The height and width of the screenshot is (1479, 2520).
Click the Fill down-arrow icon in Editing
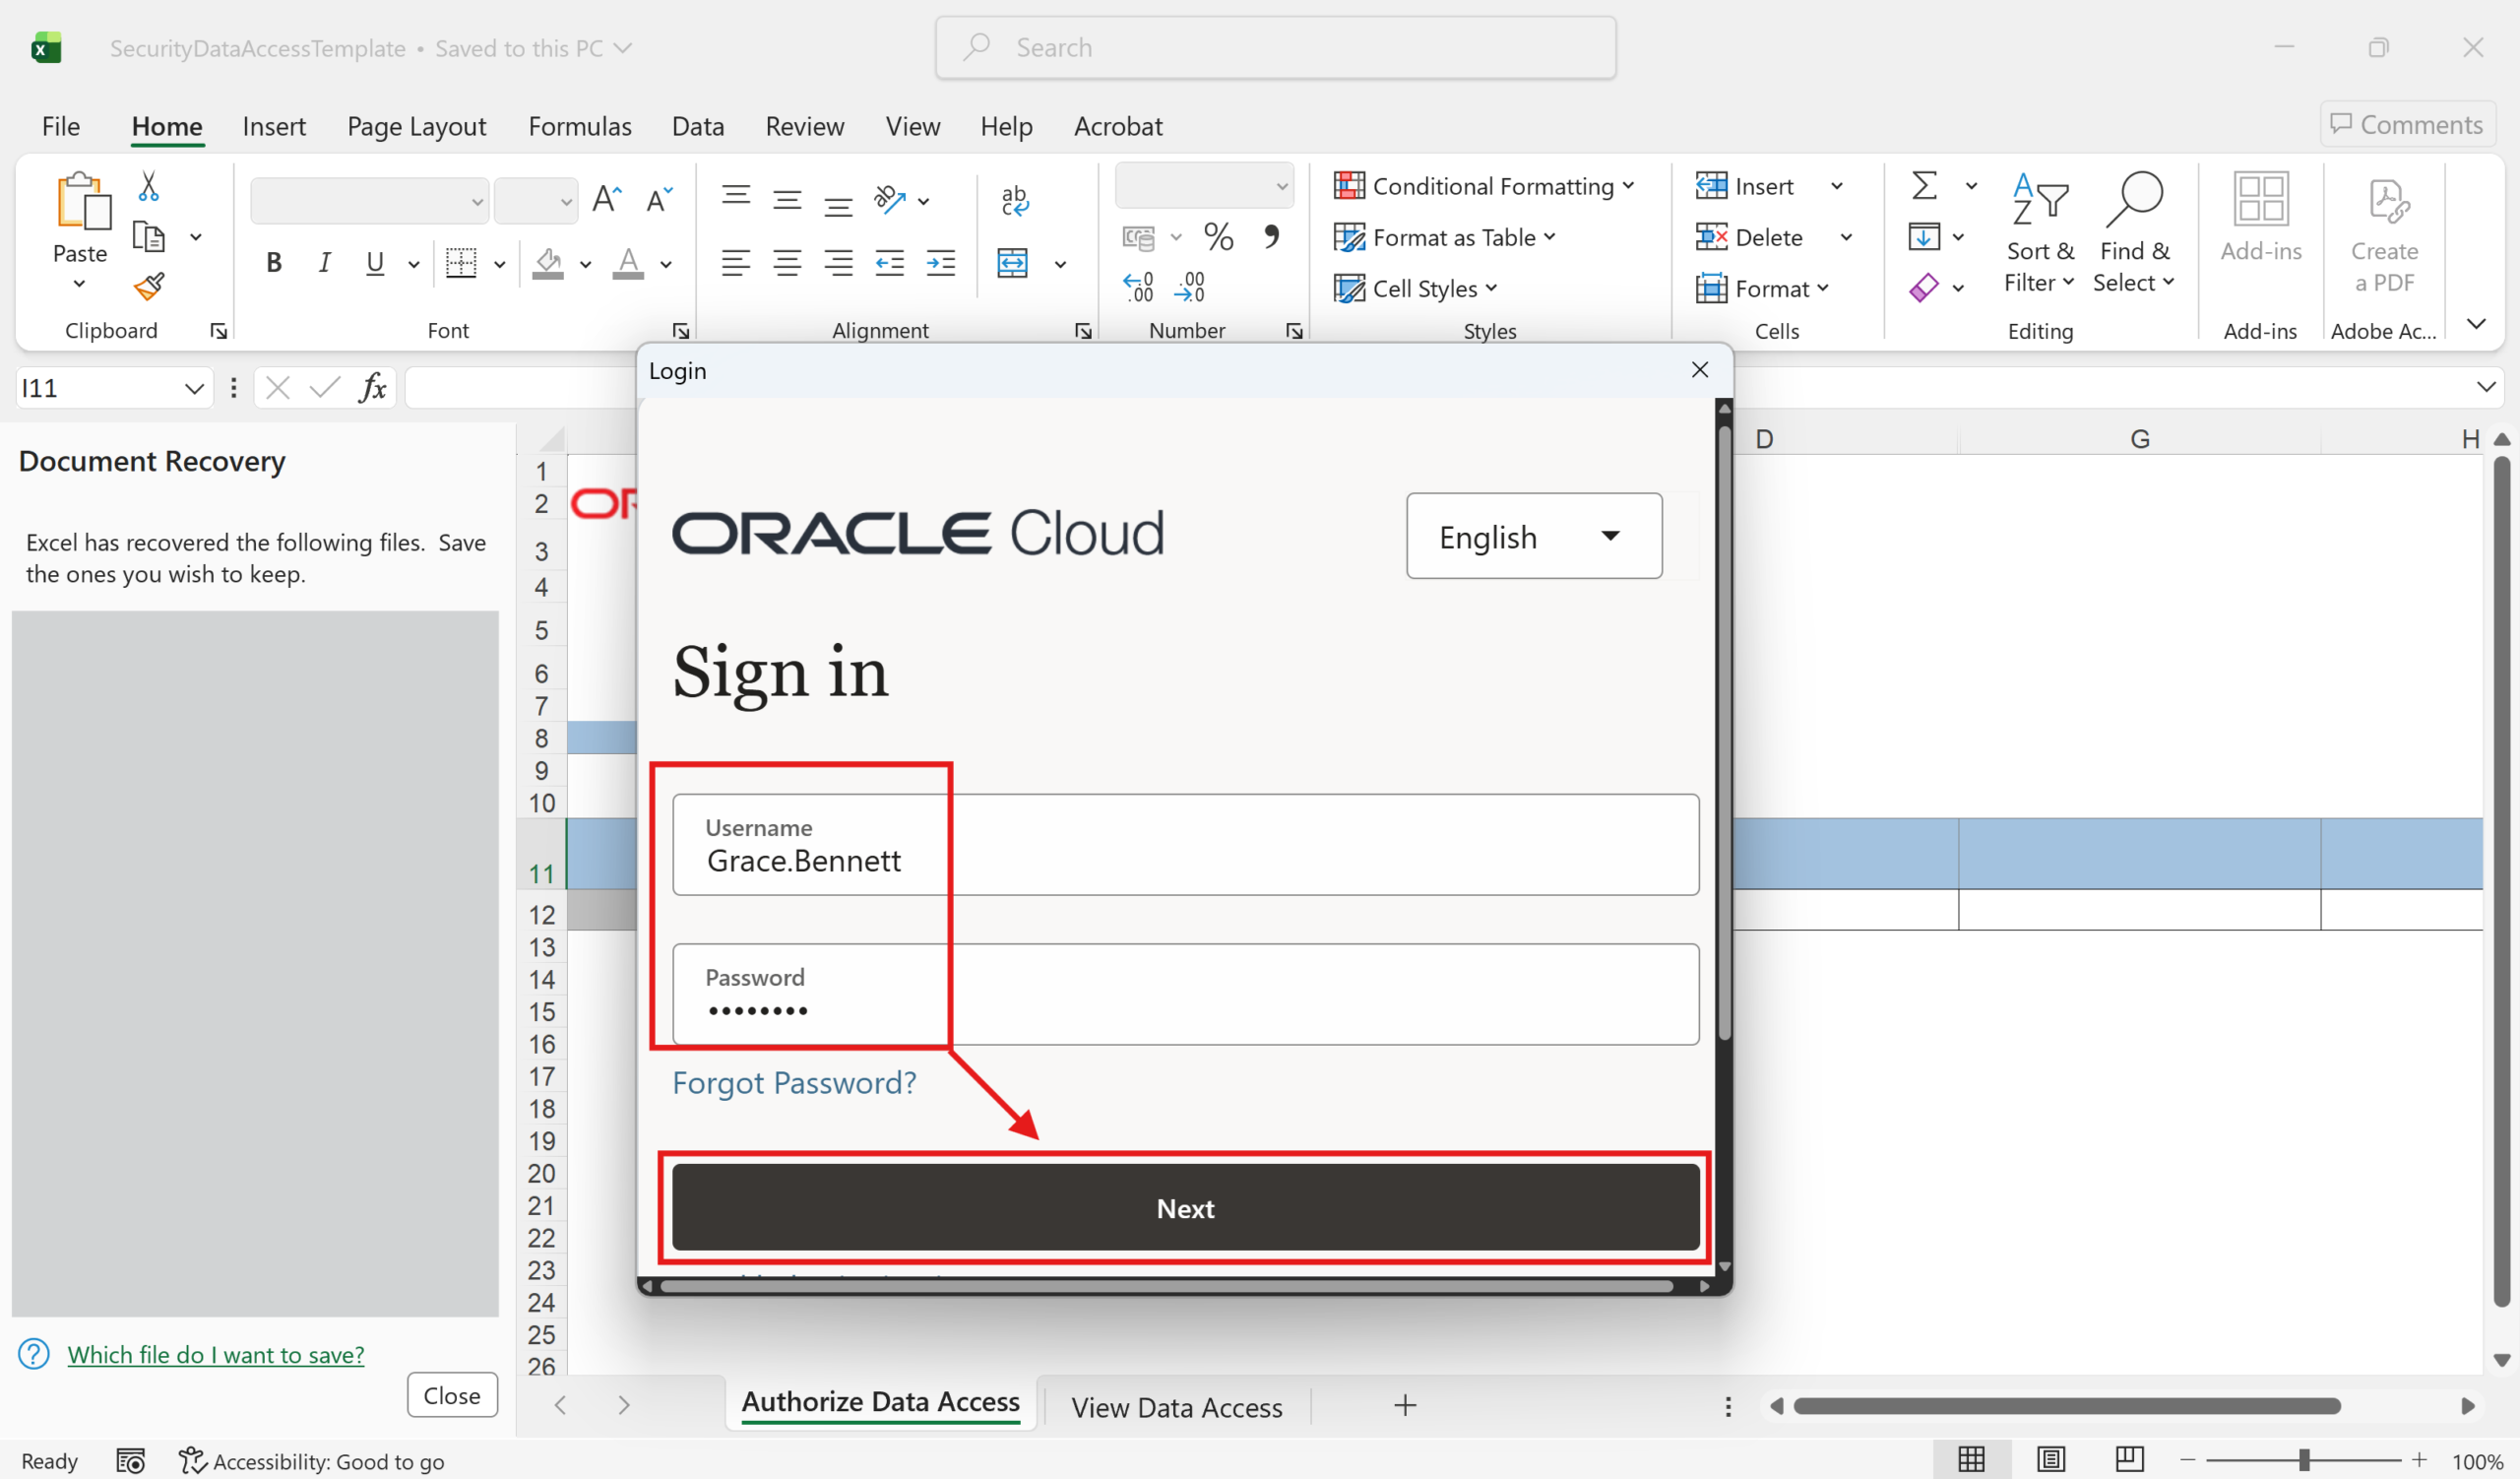click(x=1924, y=237)
